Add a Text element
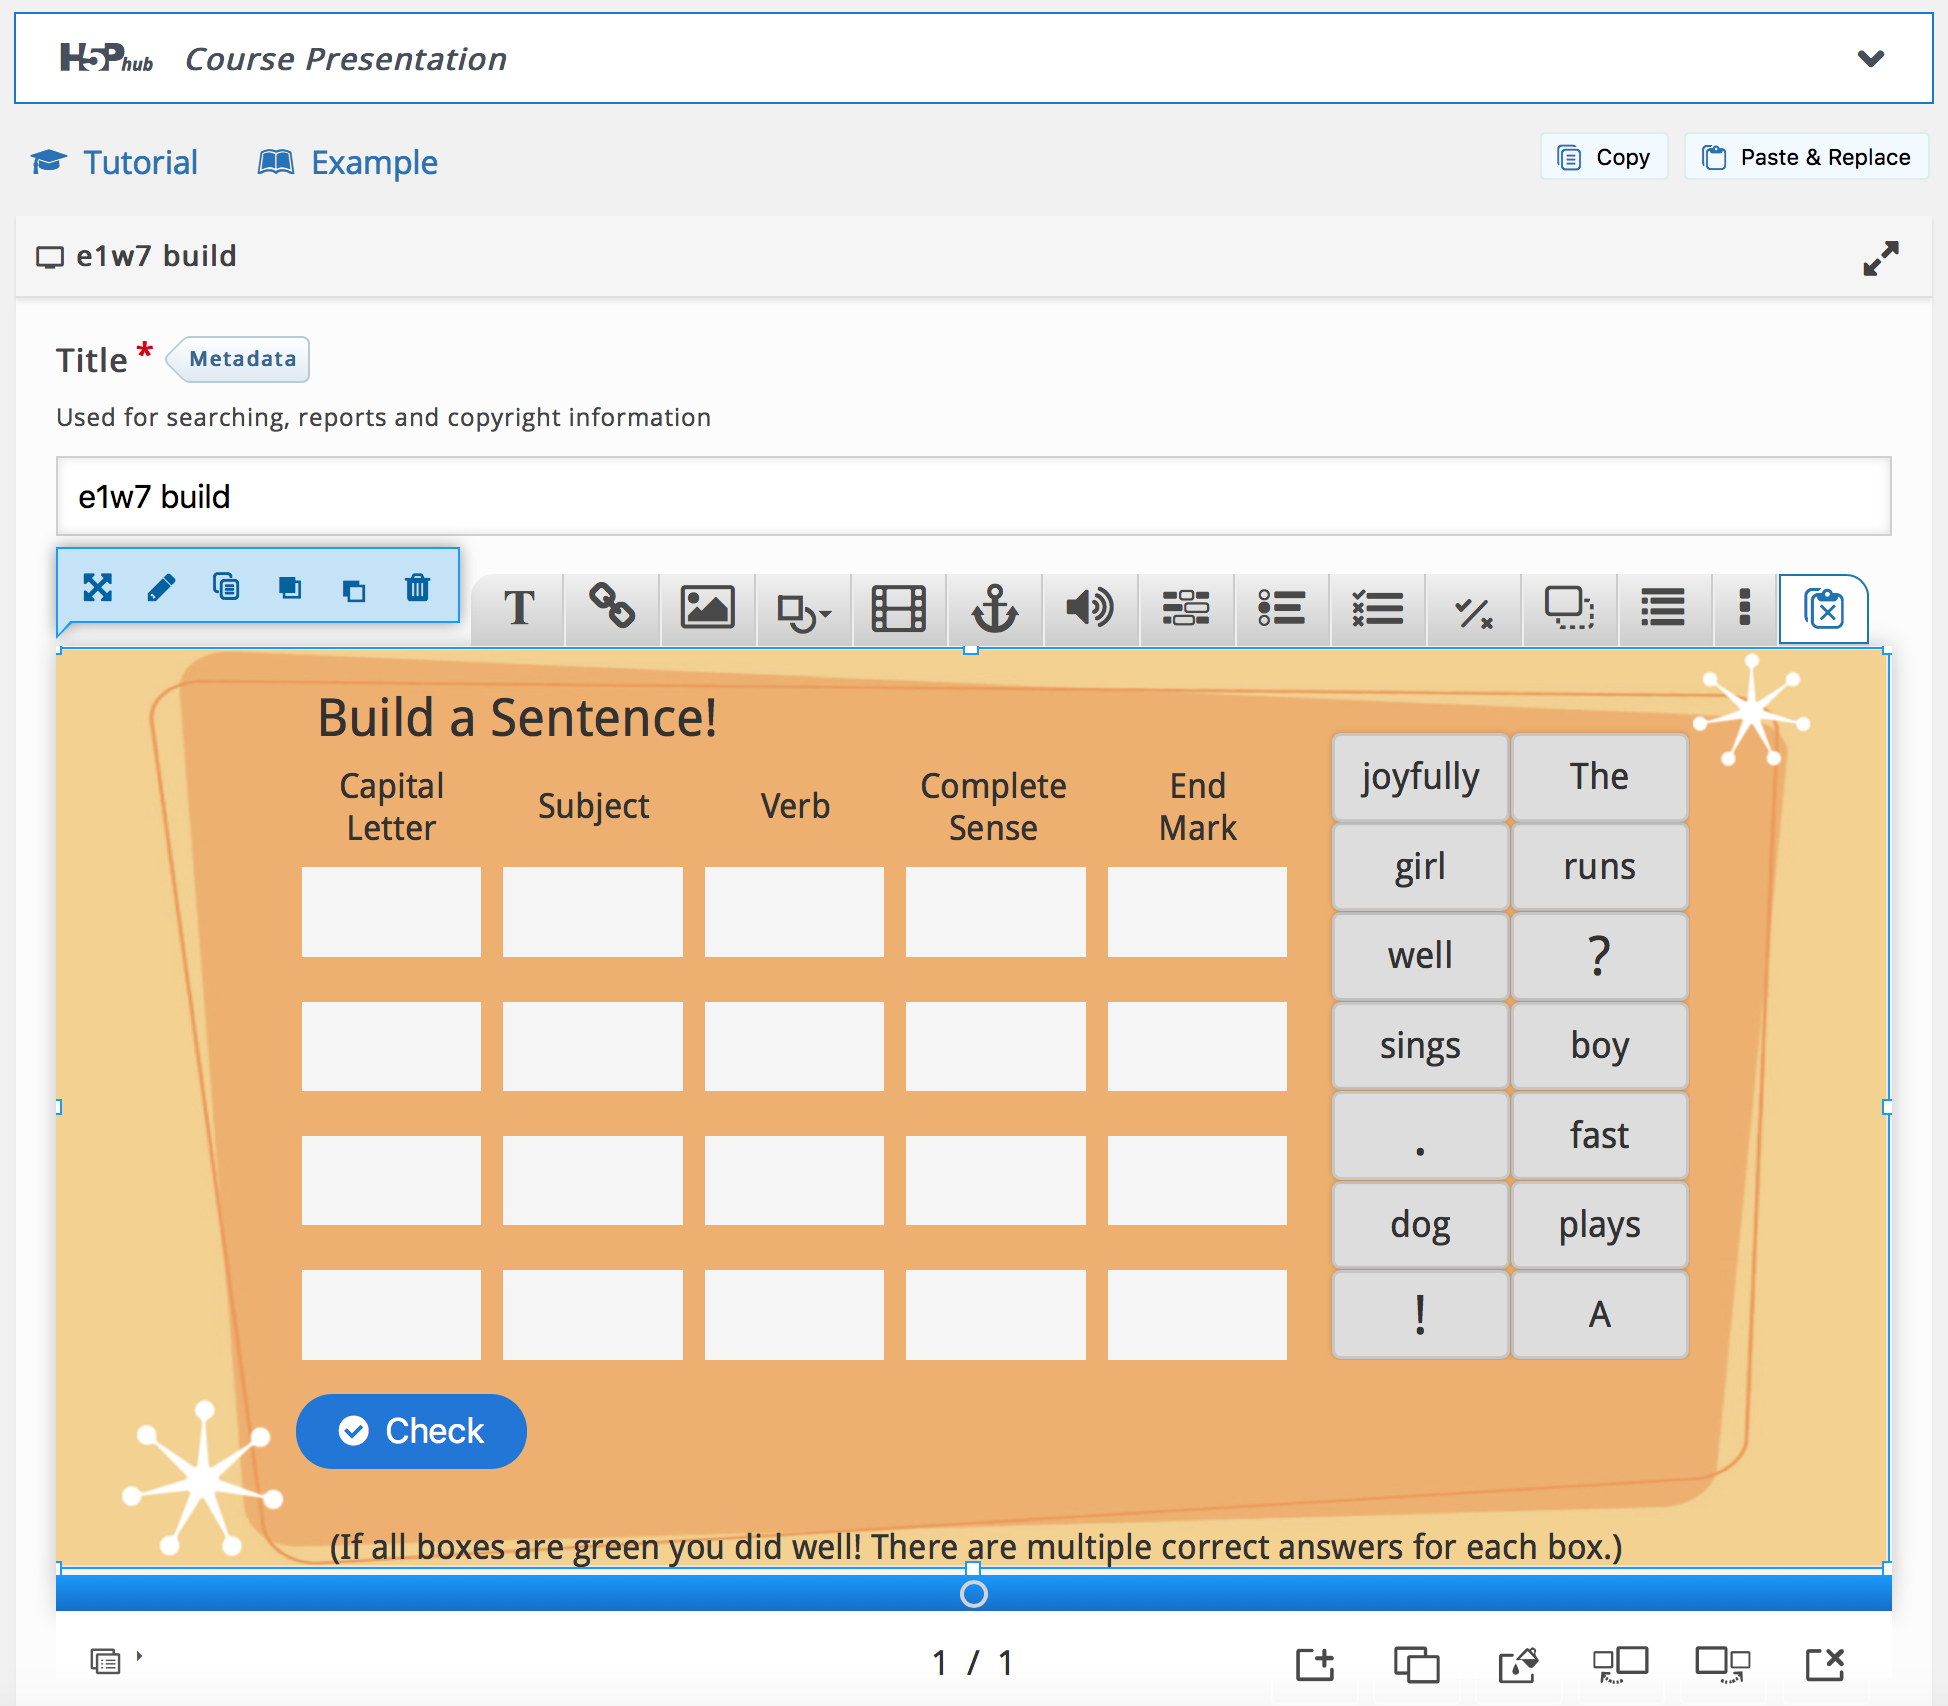Image resolution: width=1948 pixels, height=1706 pixels. pyautogui.click(x=518, y=608)
